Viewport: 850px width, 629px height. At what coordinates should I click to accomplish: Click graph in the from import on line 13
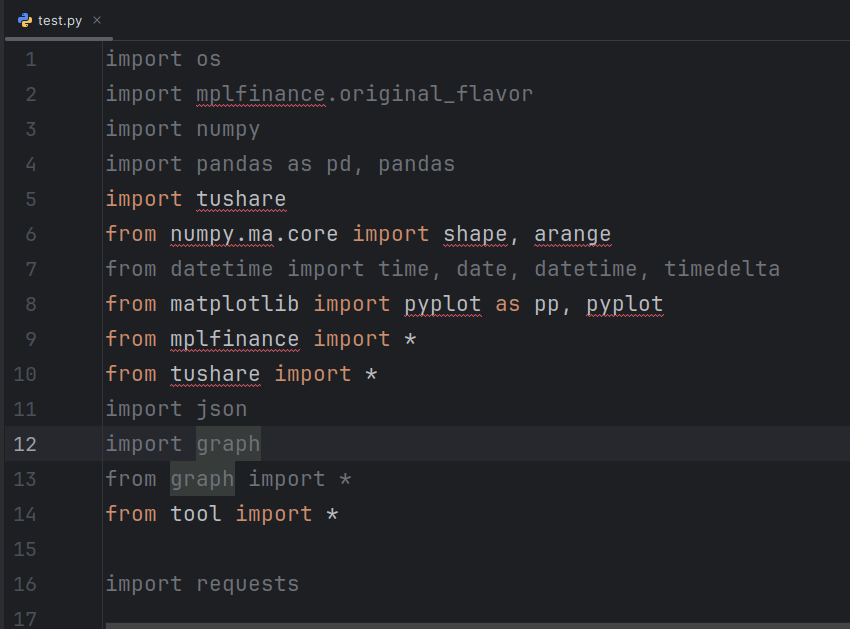tap(202, 478)
